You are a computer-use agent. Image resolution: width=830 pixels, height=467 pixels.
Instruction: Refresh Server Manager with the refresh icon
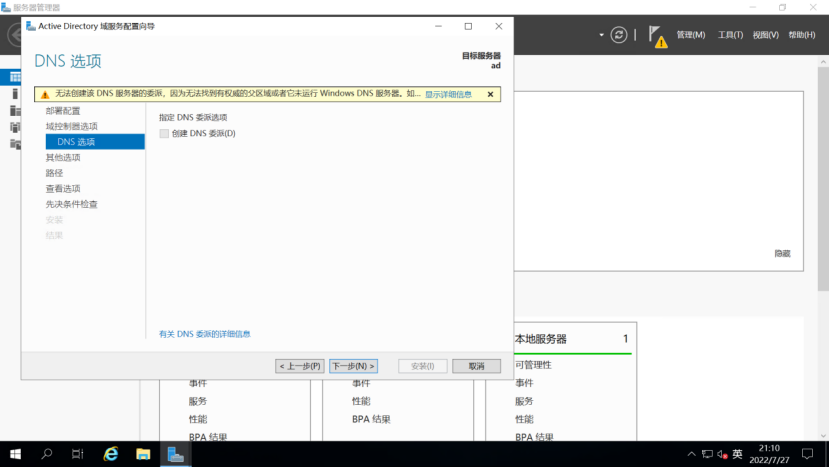click(x=618, y=35)
